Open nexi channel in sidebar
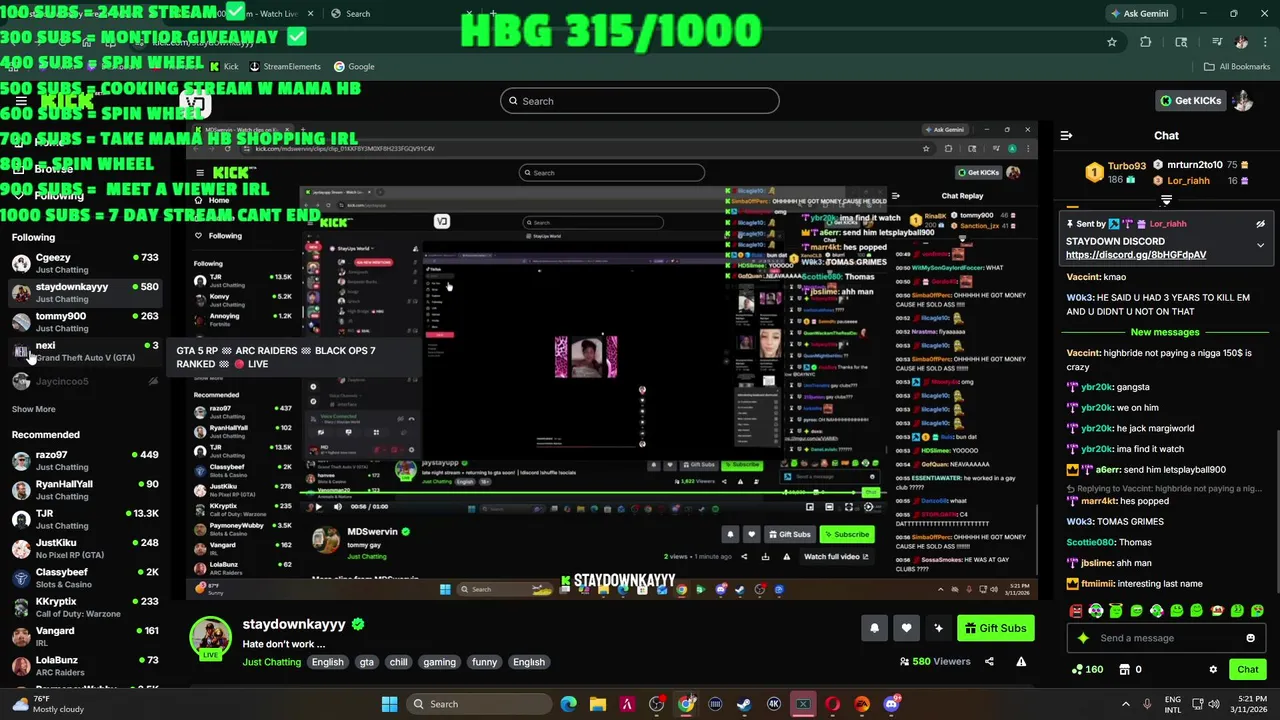Screen dimensions: 1280x720 coord(85,351)
